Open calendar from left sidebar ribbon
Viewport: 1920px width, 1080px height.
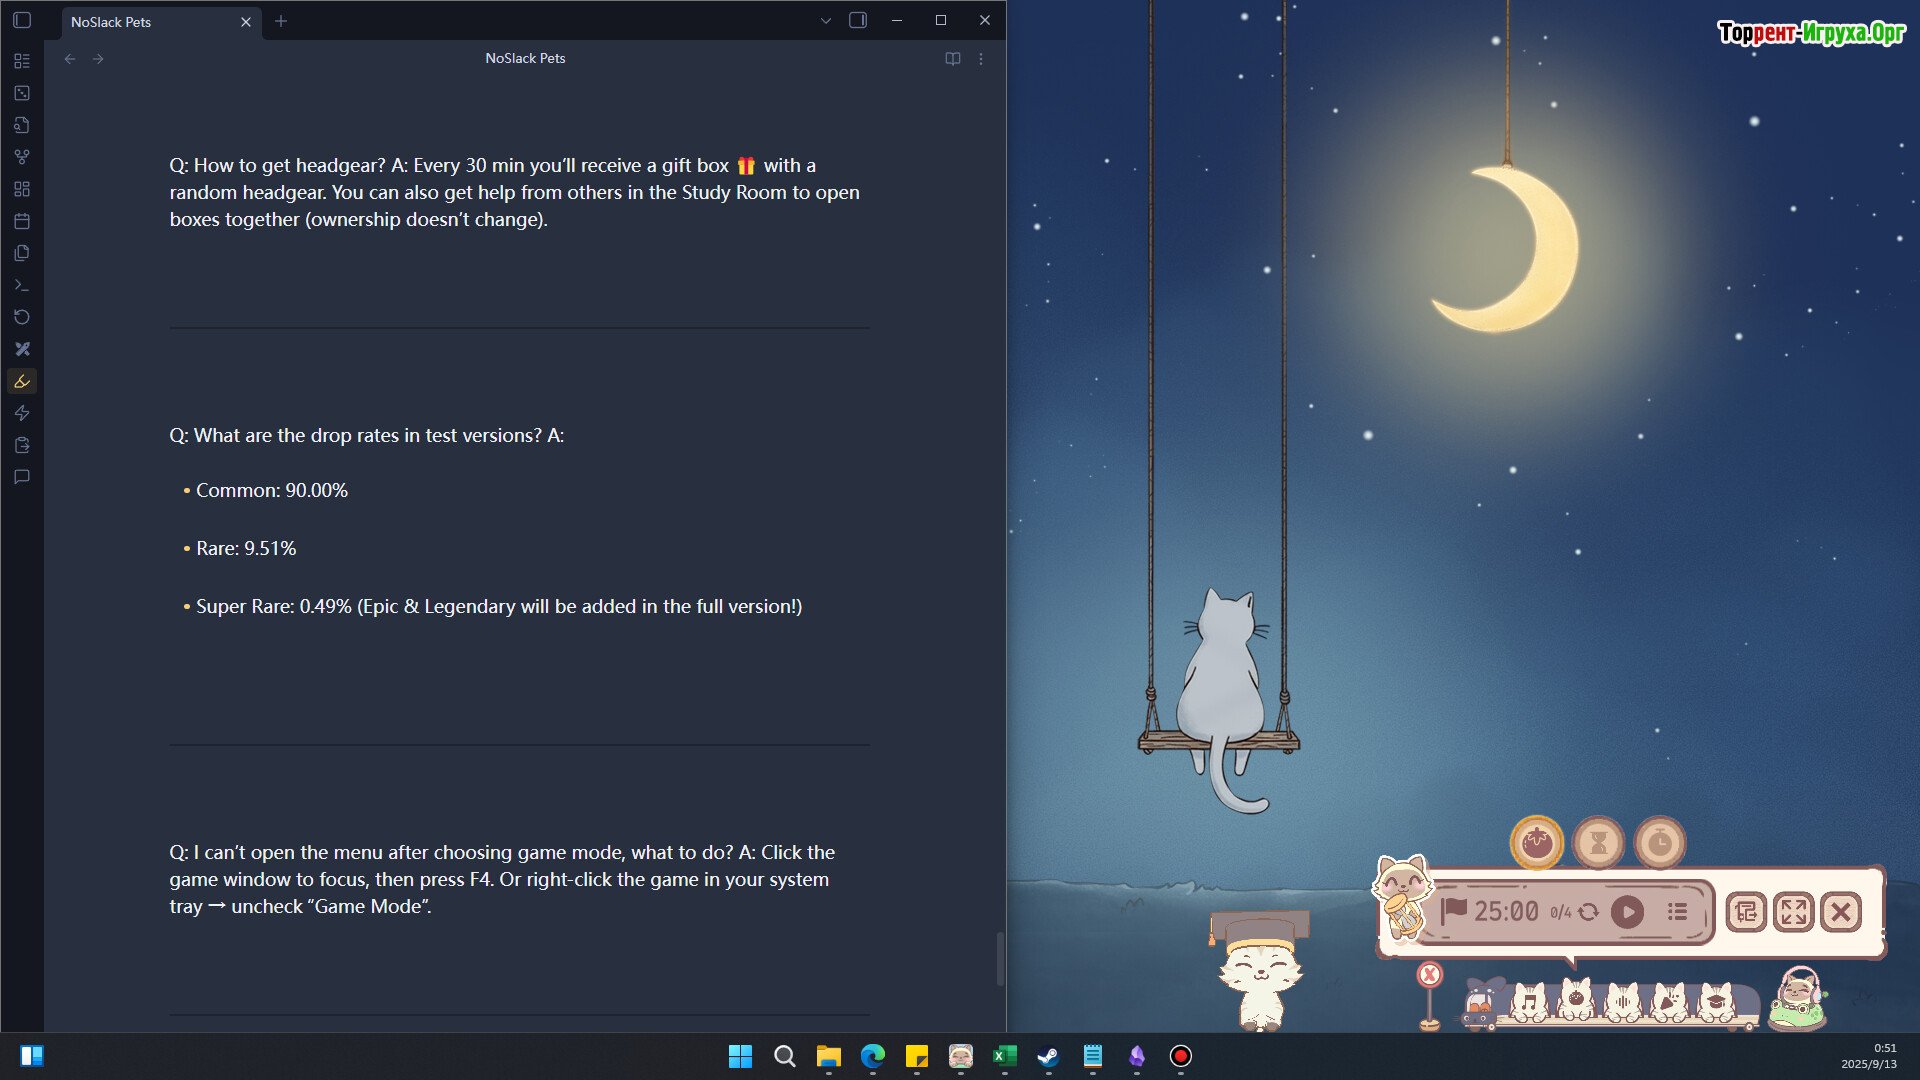point(22,221)
